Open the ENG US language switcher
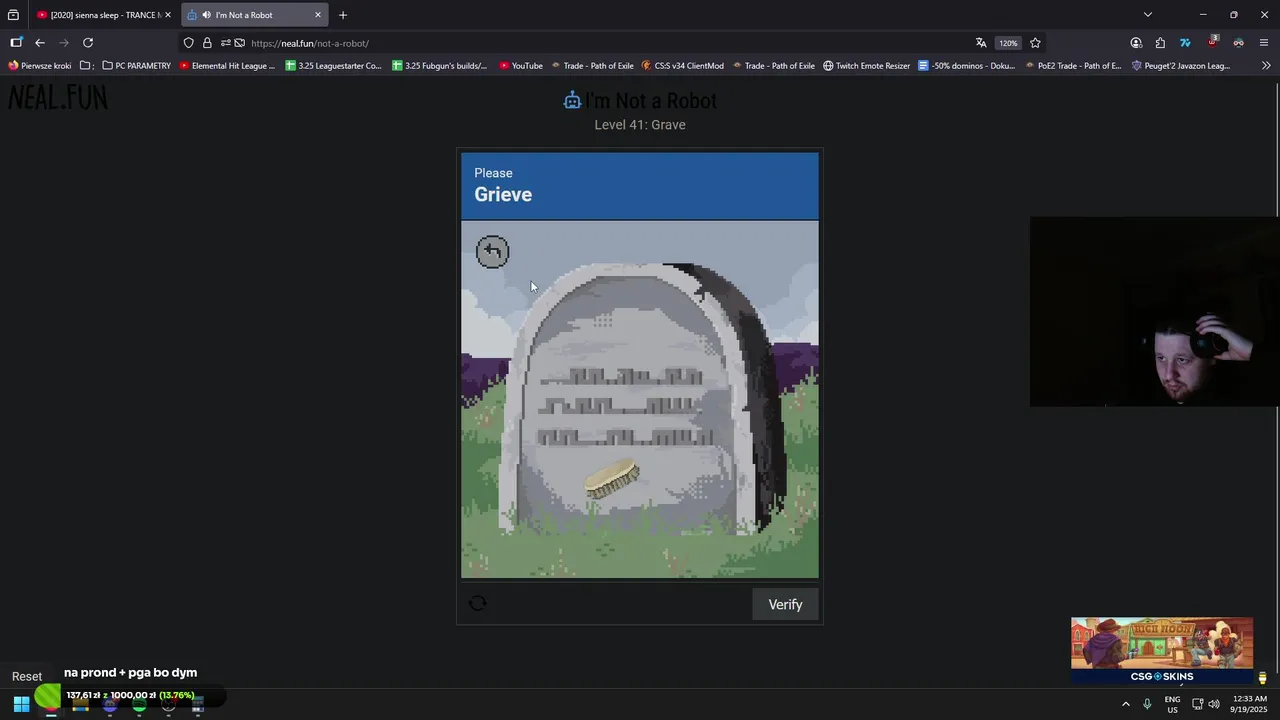The image size is (1280, 720). point(1172,704)
